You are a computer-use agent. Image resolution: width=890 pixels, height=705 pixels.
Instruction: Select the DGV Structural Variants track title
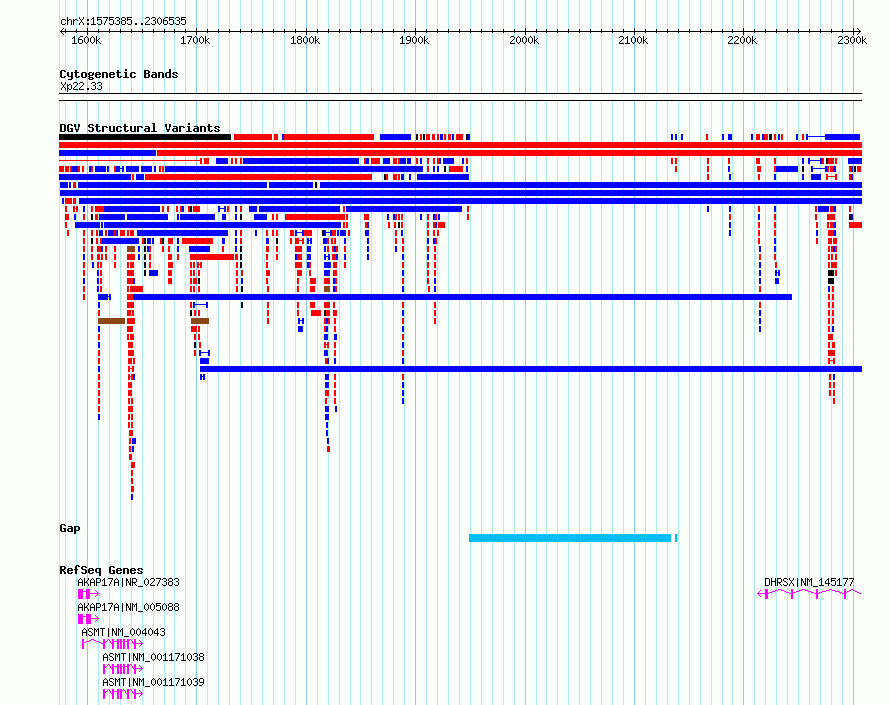(140, 128)
